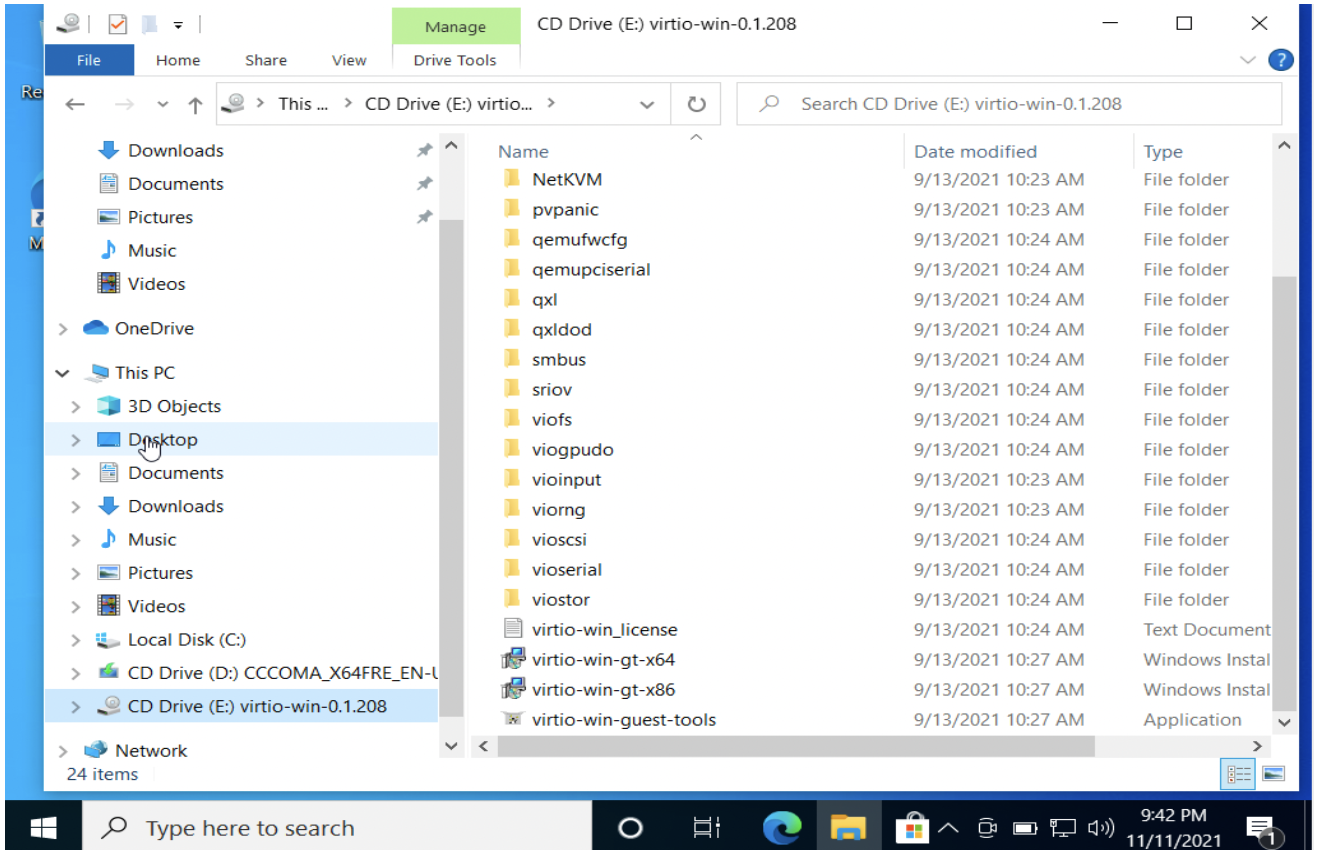
Task: Open the Windows Start menu
Action: tap(41, 827)
